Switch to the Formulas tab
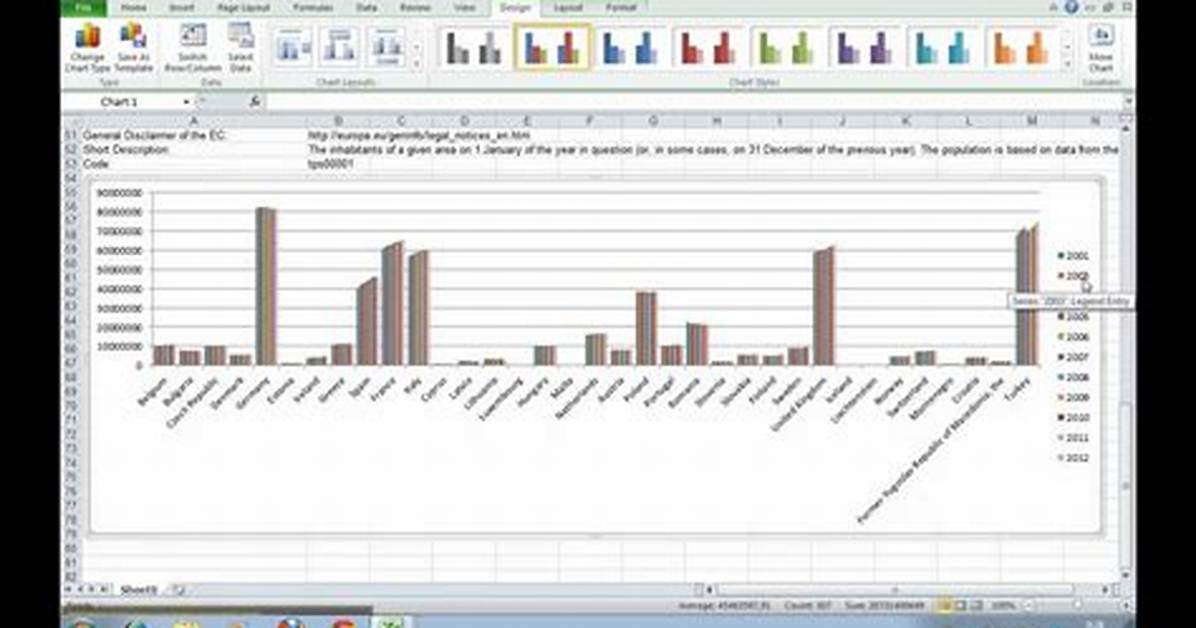Screen dimensions: 1196x628 pos(313,8)
